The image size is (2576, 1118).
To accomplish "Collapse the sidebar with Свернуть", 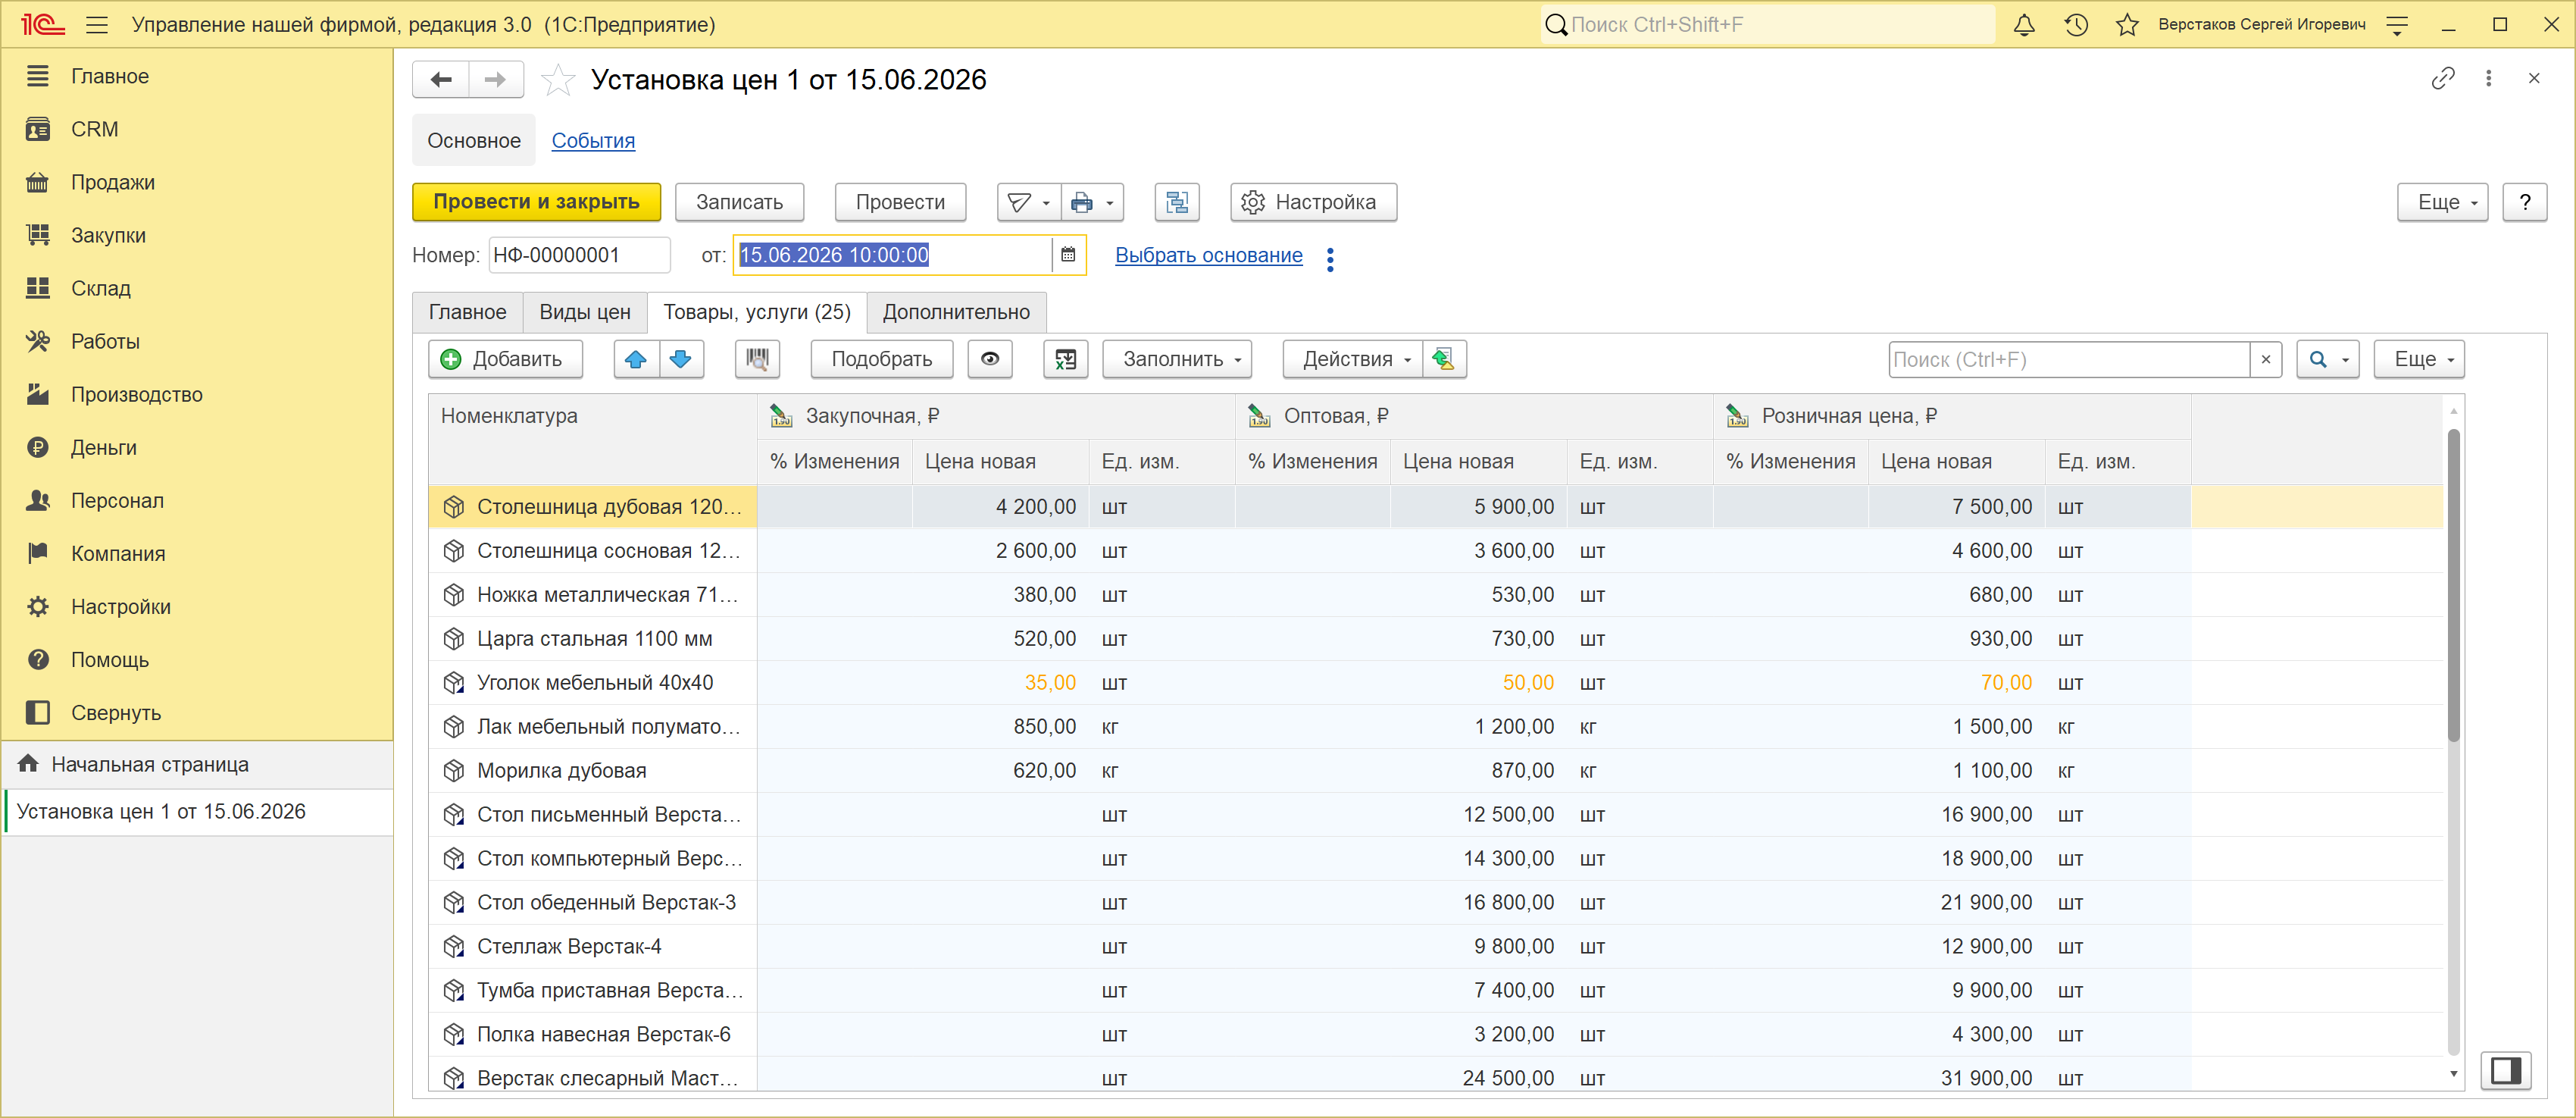I will click(x=198, y=713).
